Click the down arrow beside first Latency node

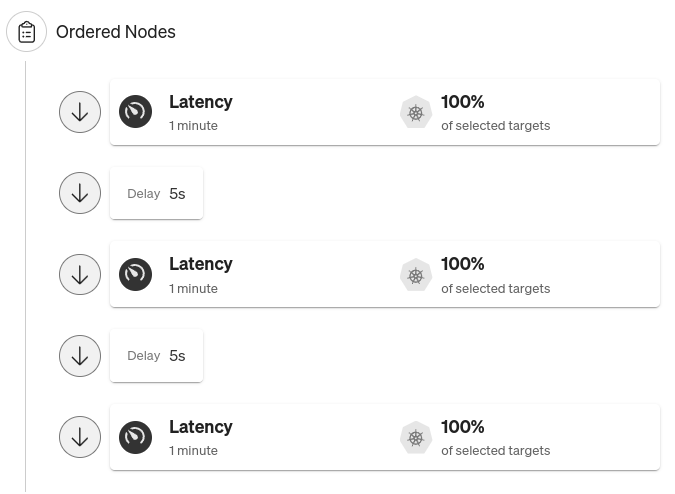click(x=80, y=112)
